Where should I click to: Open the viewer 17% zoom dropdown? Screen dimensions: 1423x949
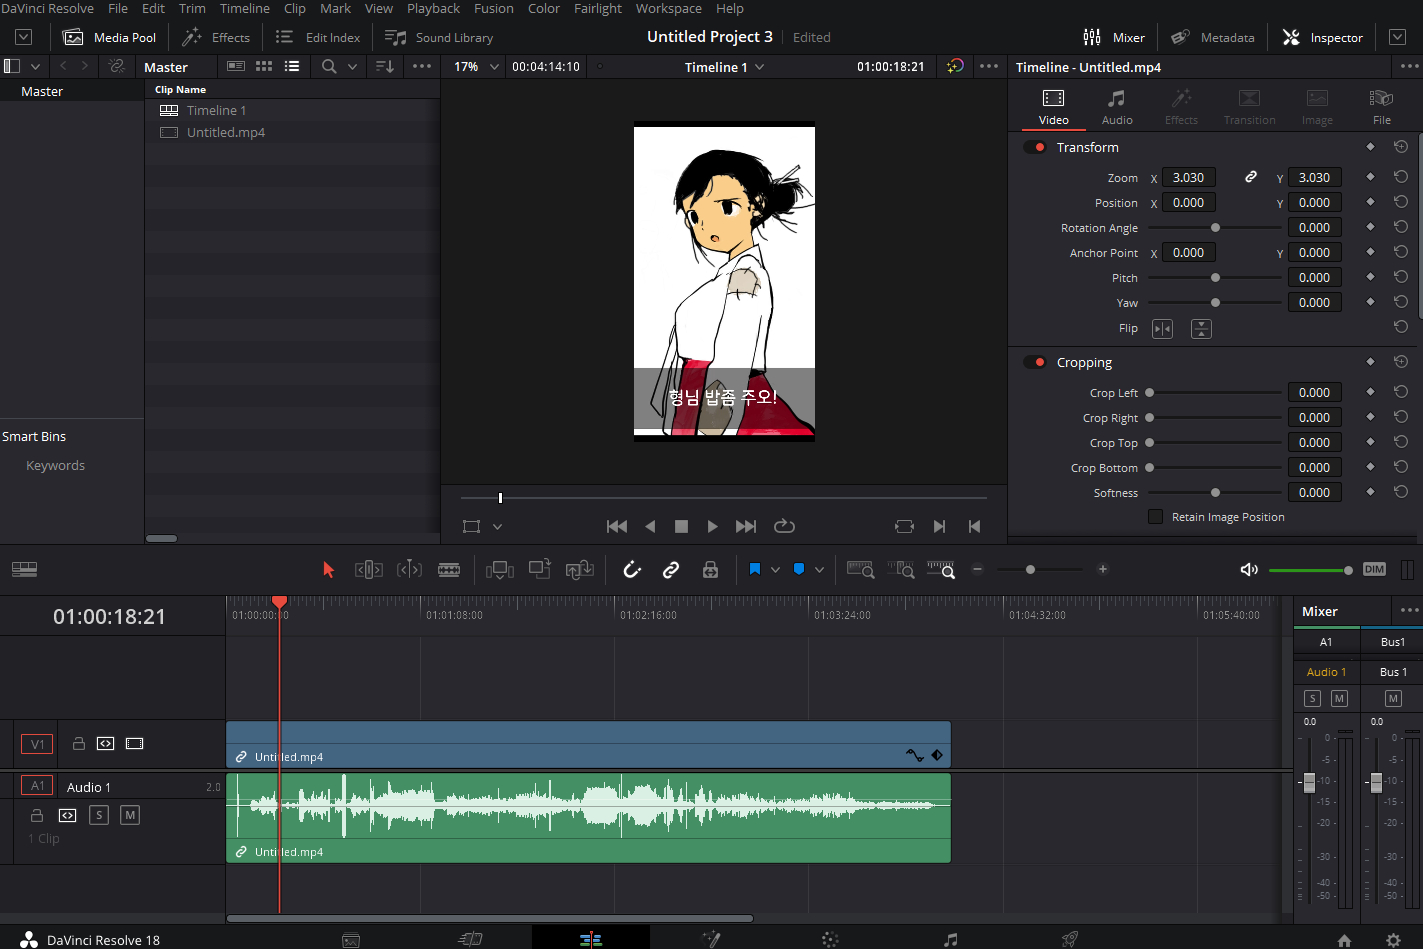pos(476,67)
